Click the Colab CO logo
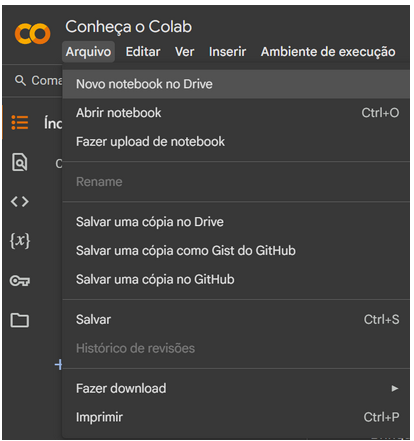The height and width of the screenshot is (441, 414). coord(32,34)
